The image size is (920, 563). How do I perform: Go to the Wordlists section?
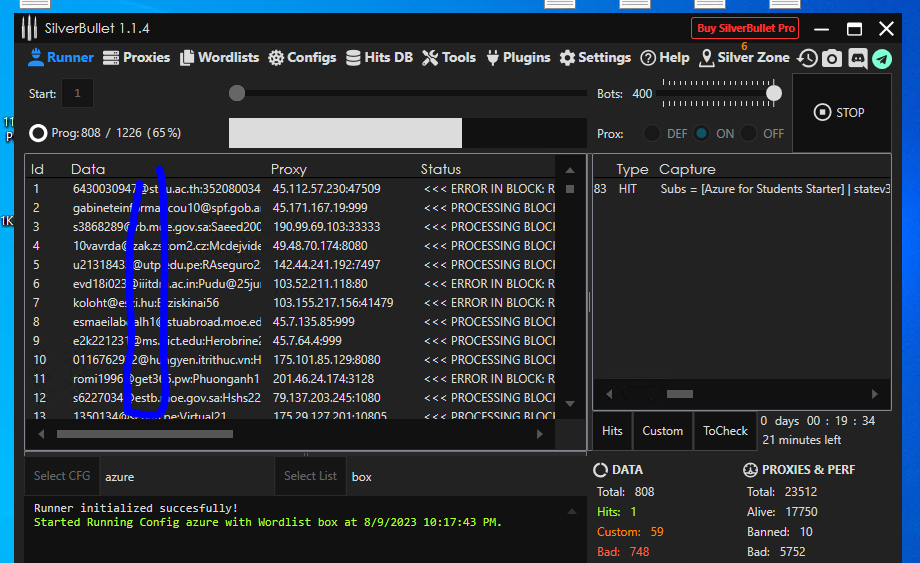[219, 57]
